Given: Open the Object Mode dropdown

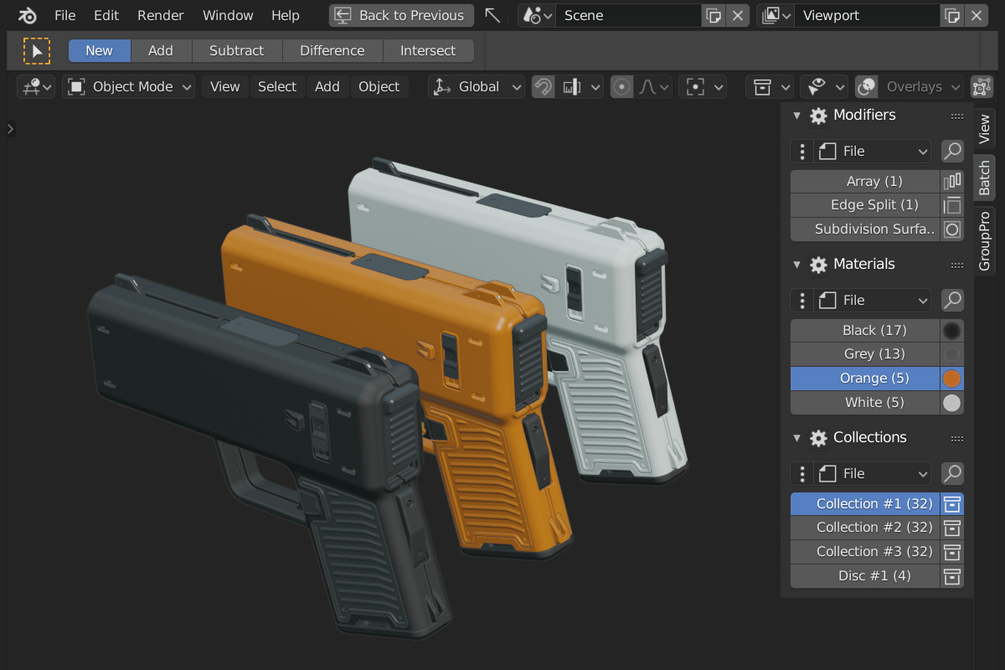Looking at the screenshot, I should pyautogui.click(x=128, y=87).
